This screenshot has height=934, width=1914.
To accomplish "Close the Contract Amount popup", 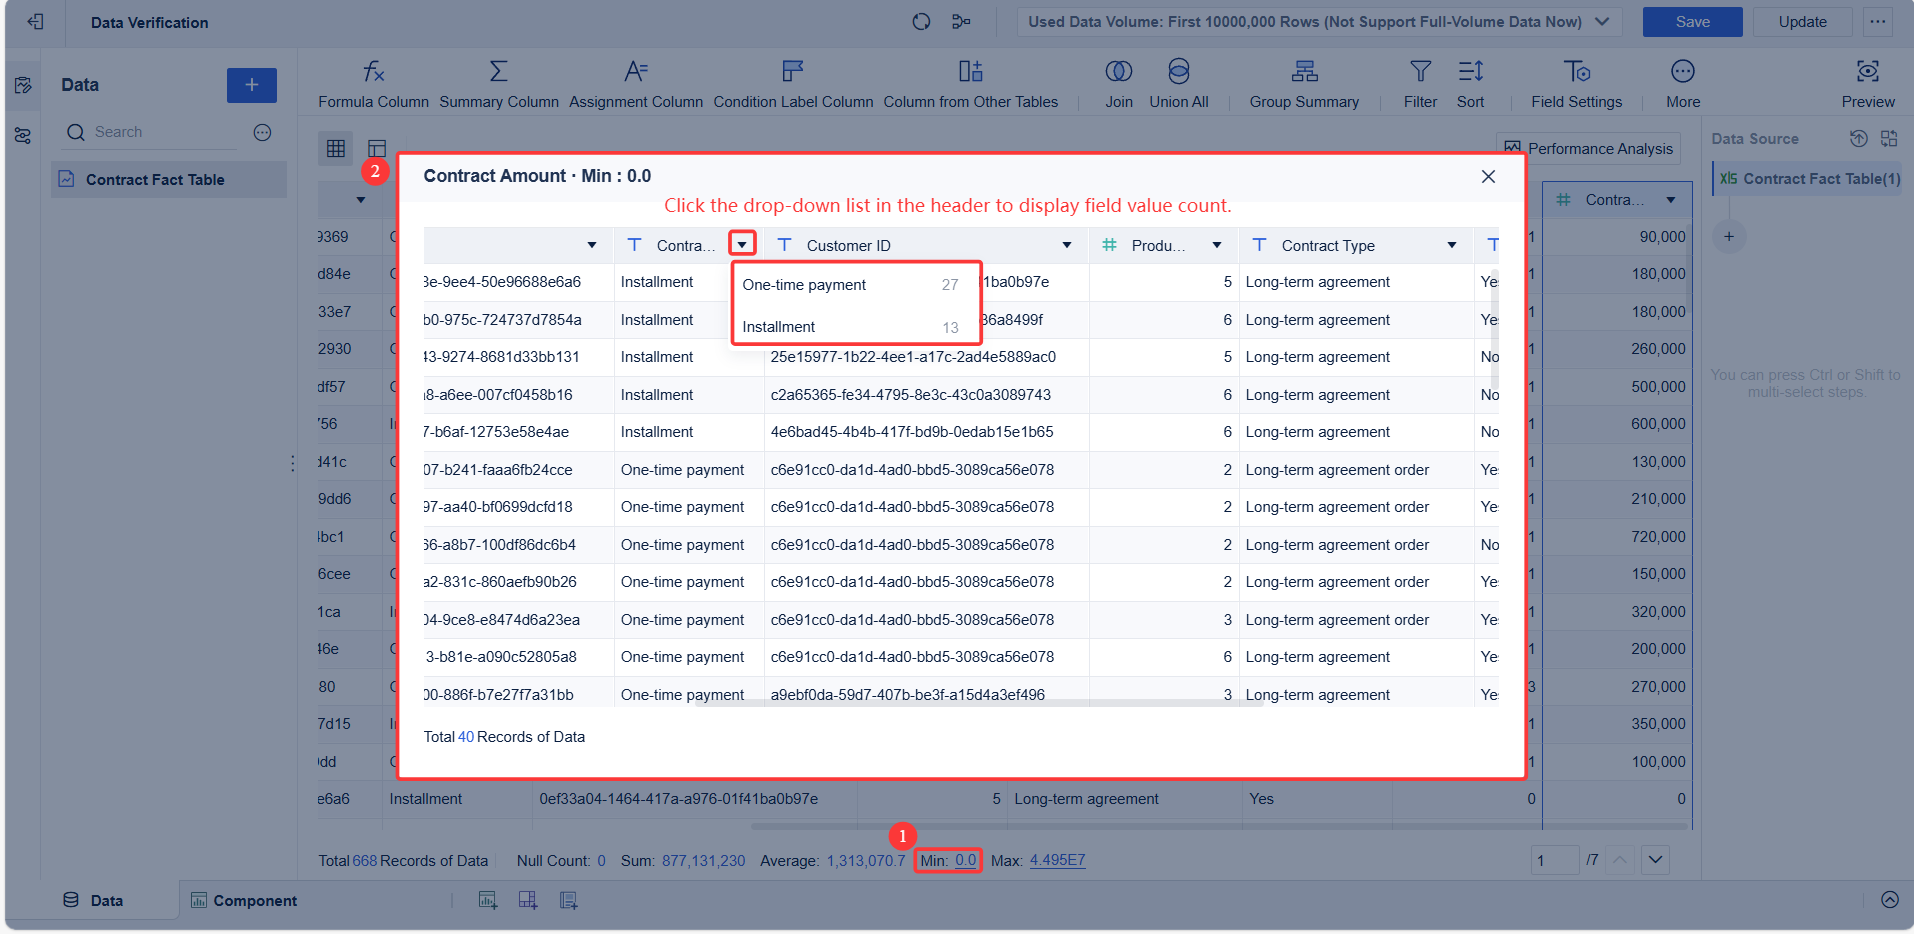I will tap(1488, 176).
